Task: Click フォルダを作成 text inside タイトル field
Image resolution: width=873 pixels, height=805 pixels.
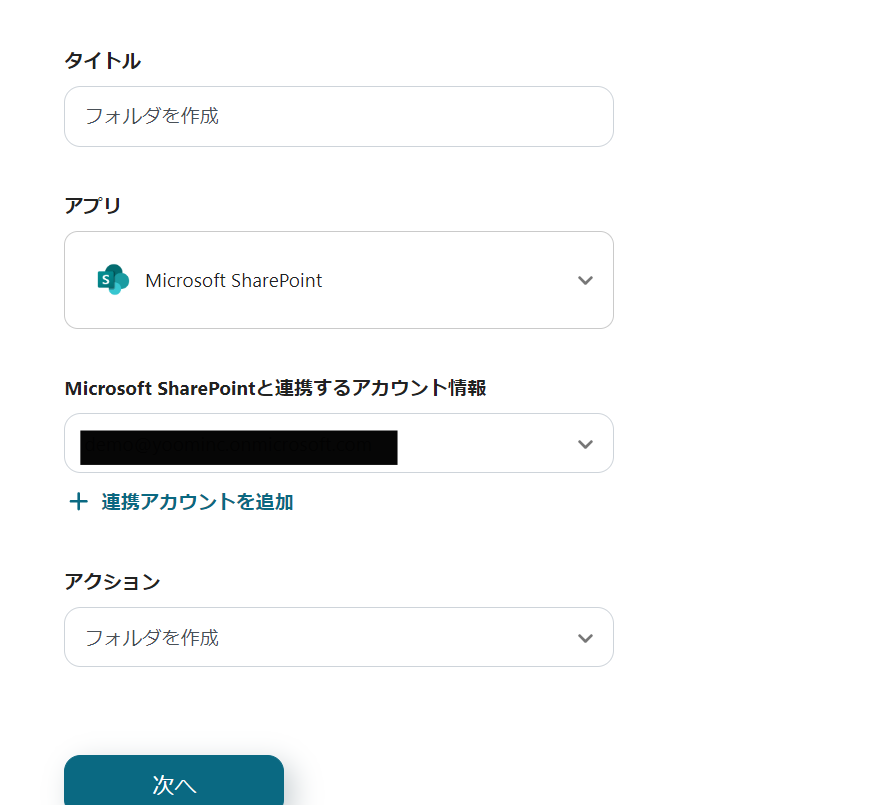Action: 152,116
